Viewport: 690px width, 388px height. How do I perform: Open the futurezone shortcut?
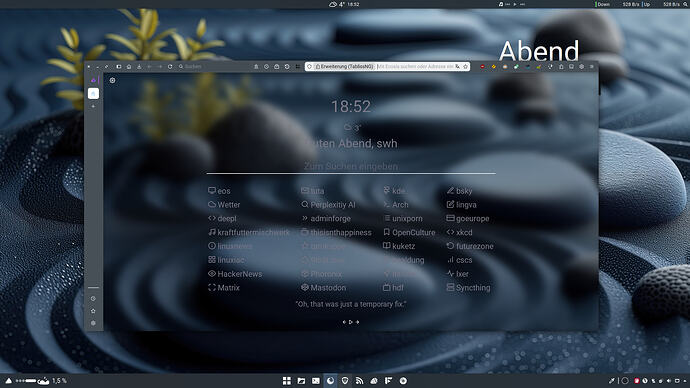click(x=470, y=246)
